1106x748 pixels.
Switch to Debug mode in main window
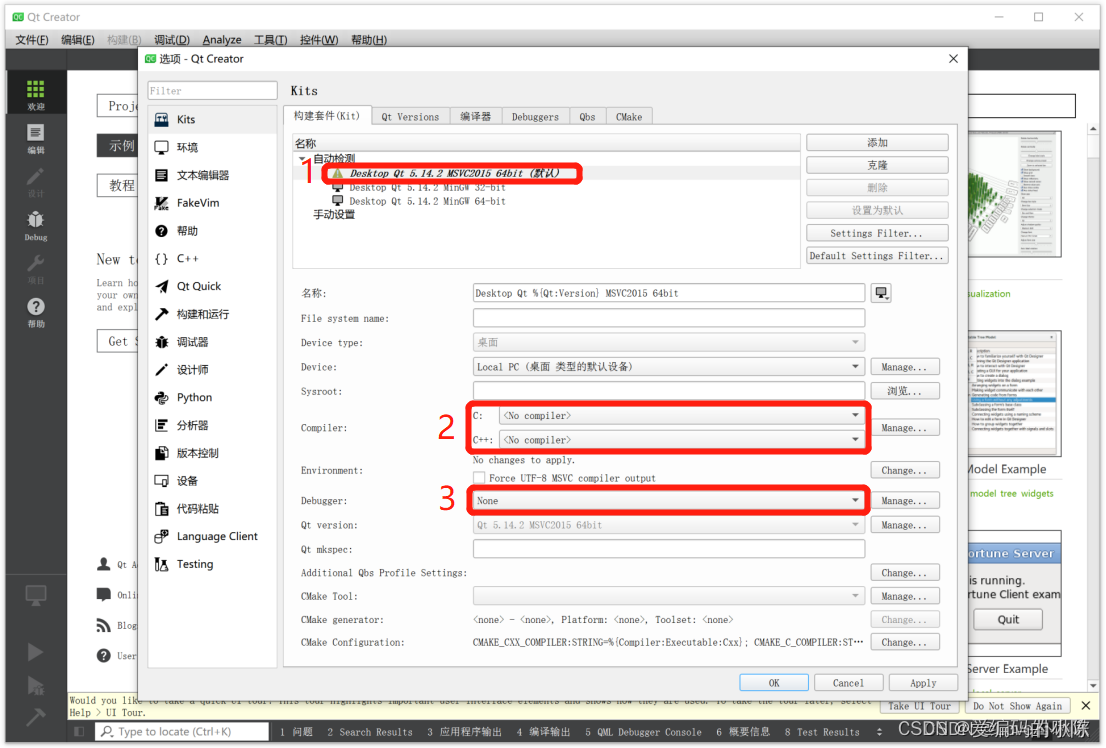(x=35, y=226)
